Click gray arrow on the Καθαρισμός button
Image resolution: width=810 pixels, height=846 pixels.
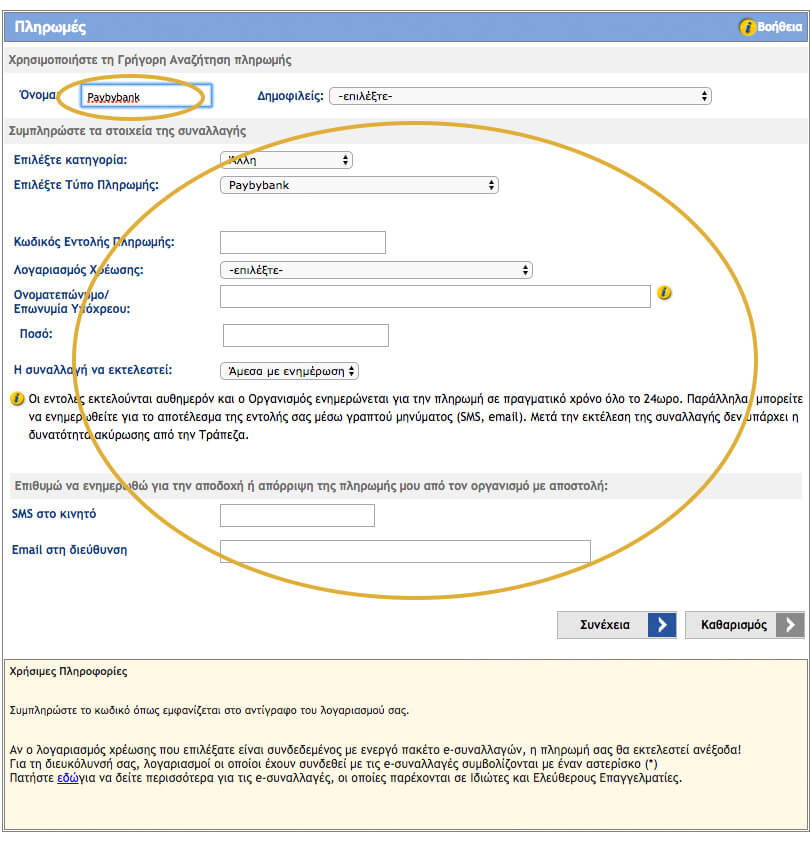coord(790,625)
